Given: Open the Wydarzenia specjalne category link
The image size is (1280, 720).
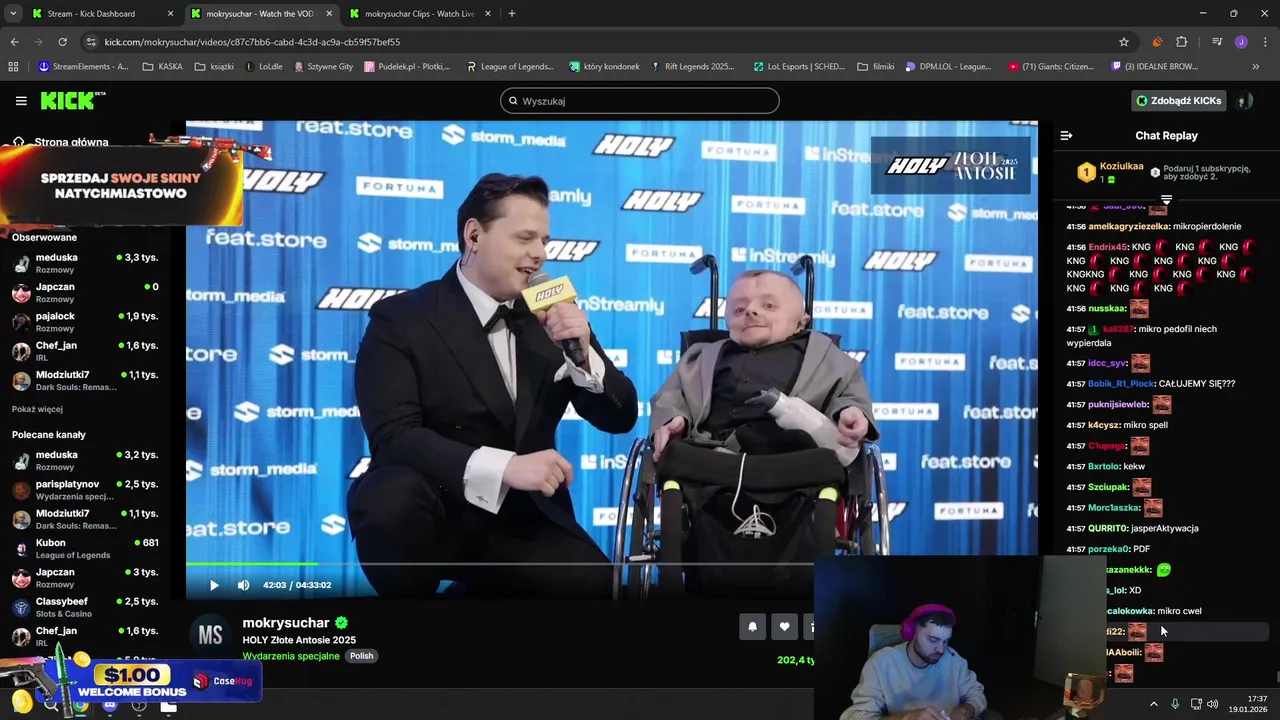Looking at the screenshot, I should point(291,656).
